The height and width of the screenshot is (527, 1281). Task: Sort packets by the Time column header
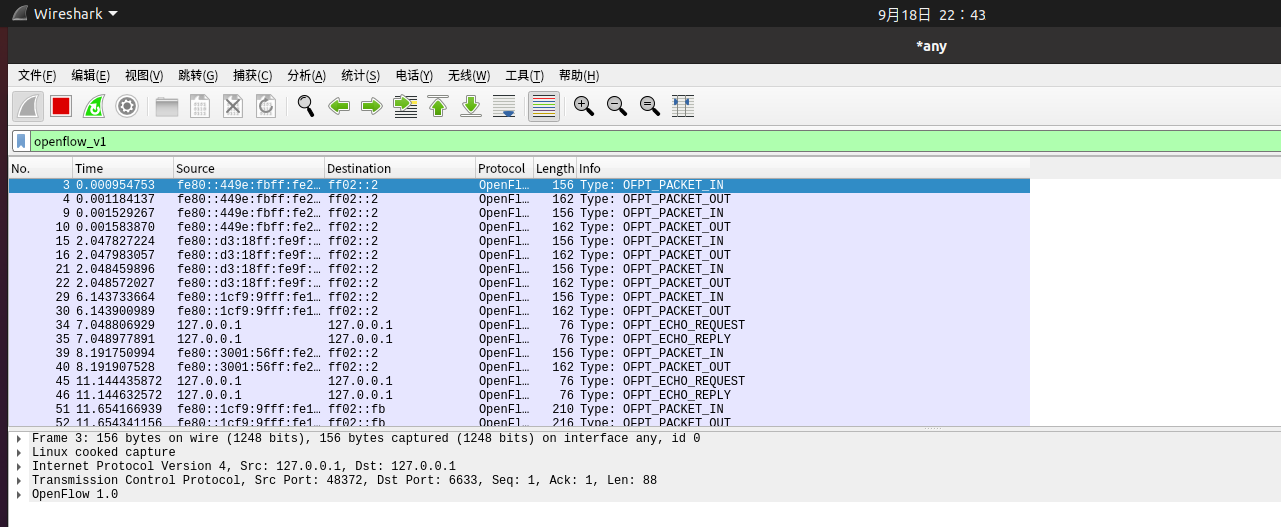click(x=123, y=168)
